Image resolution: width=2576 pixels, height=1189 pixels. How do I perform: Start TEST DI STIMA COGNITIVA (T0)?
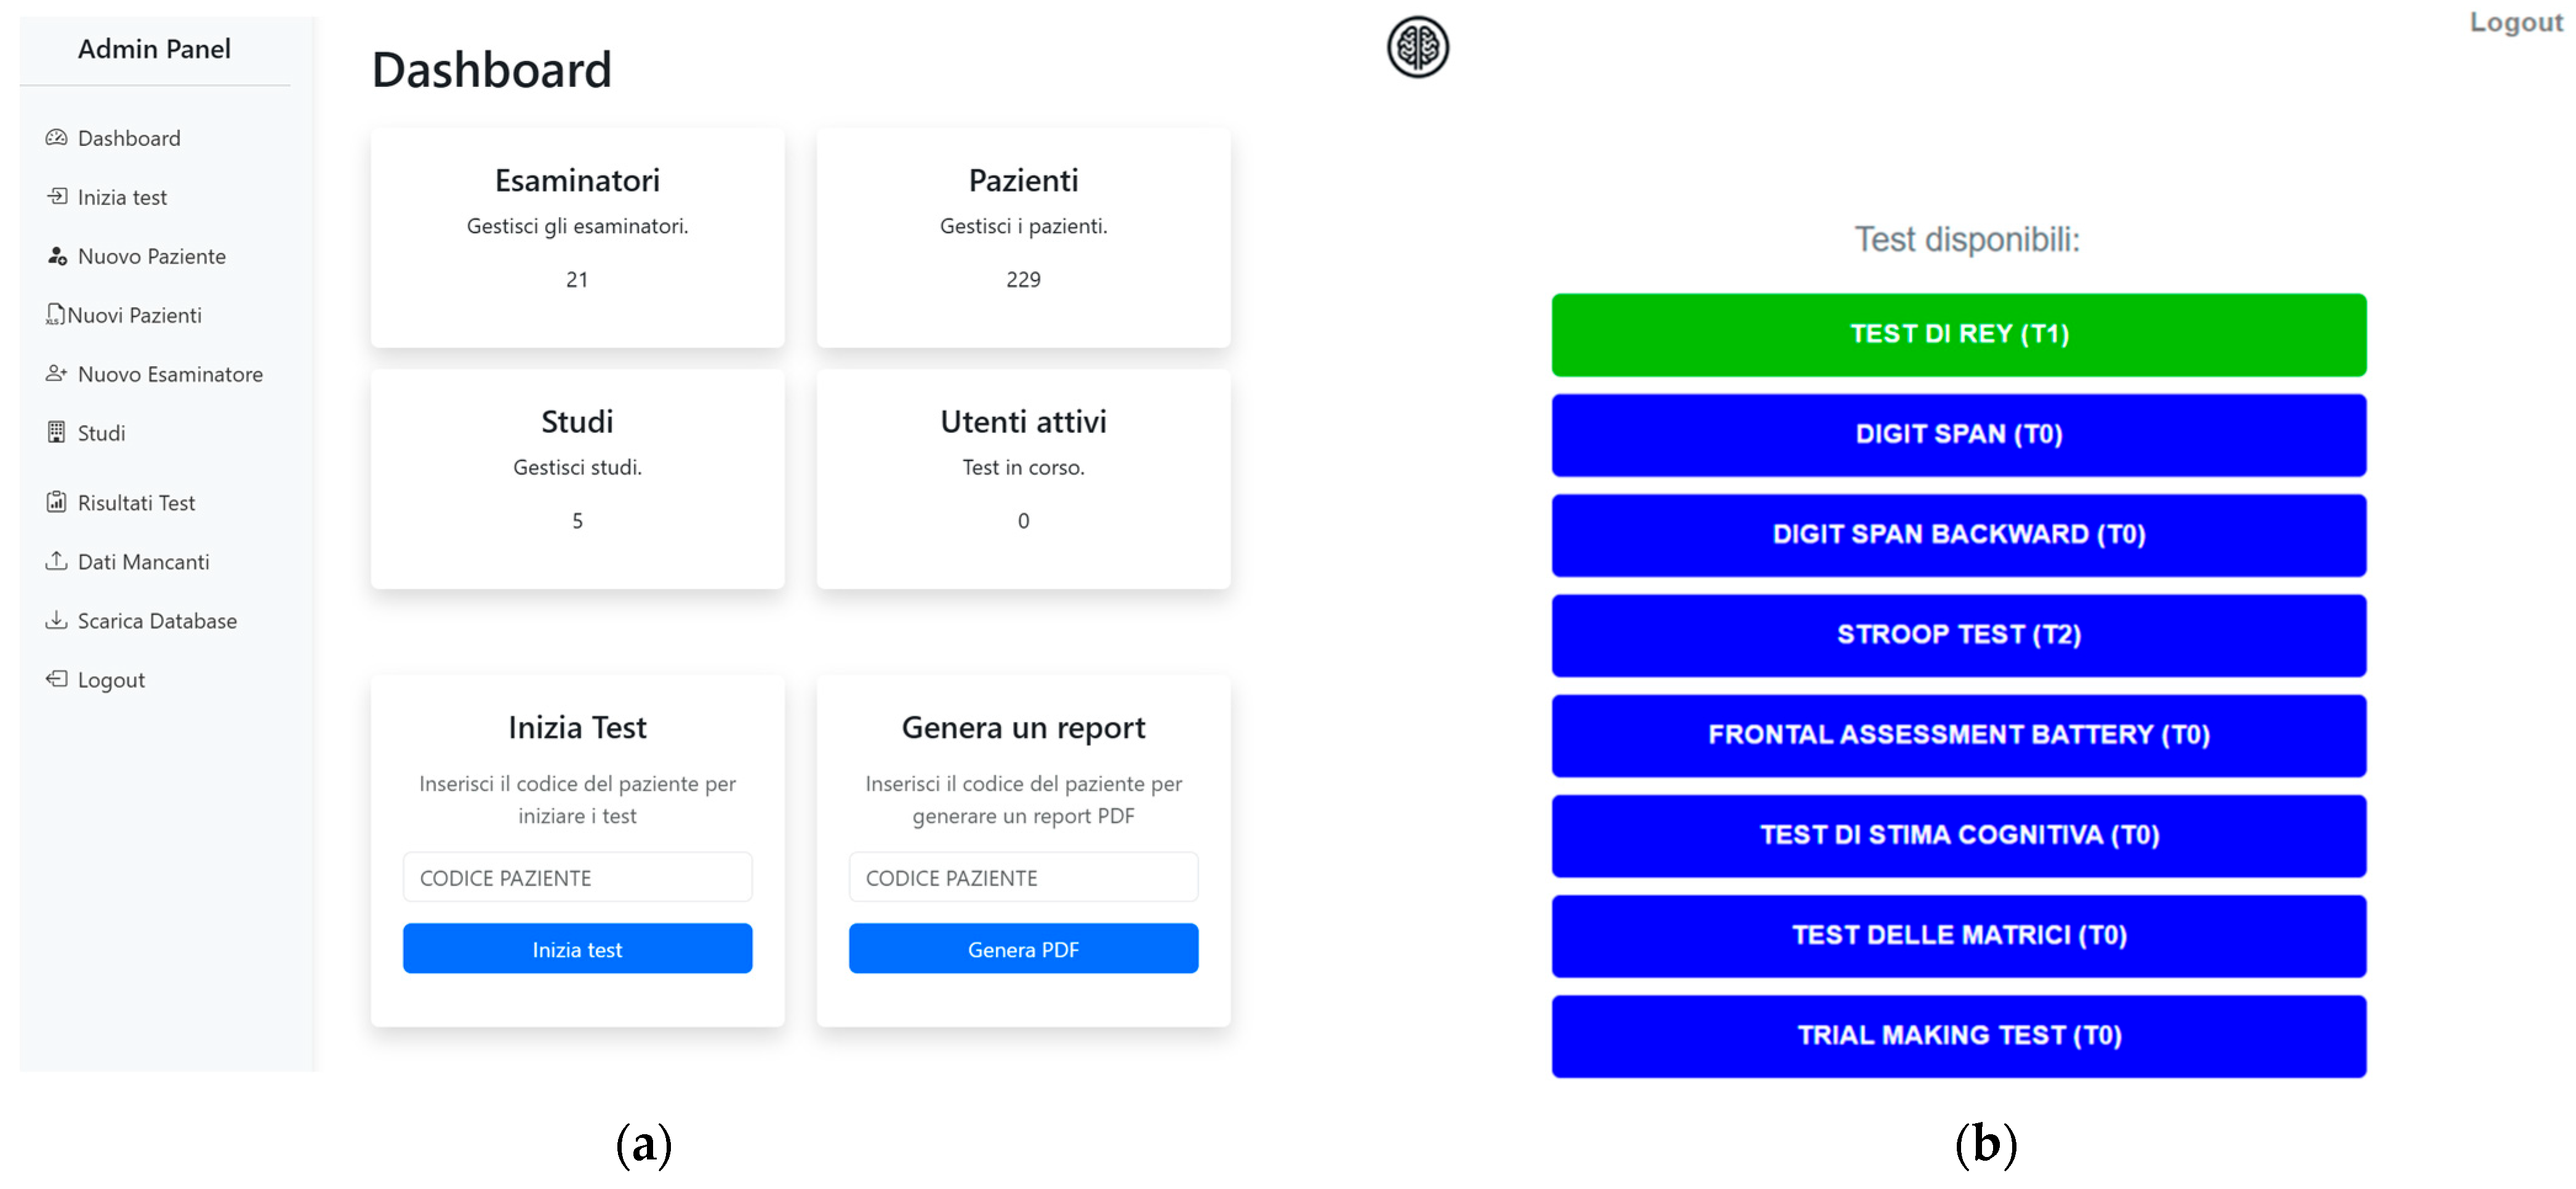click(x=1958, y=835)
